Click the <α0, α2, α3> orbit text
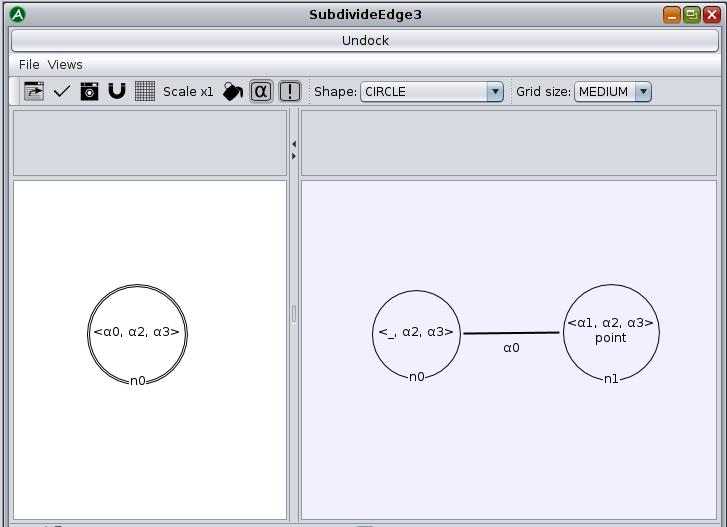This screenshot has height=527, width=727. 136,332
